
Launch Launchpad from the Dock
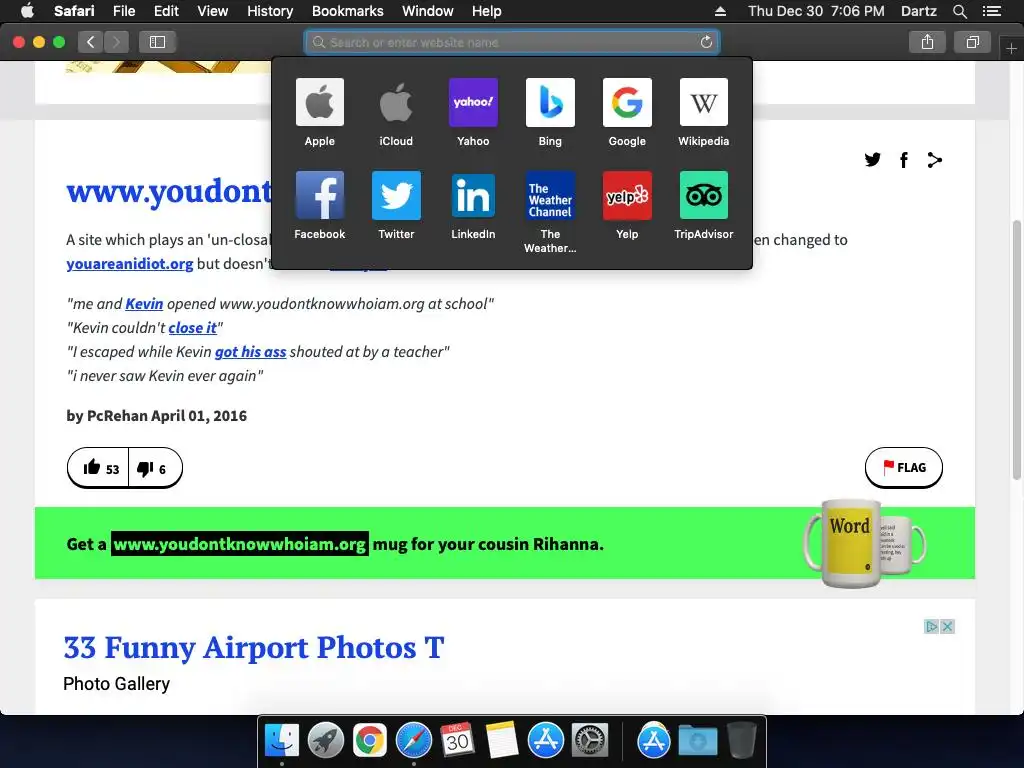click(325, 740)
